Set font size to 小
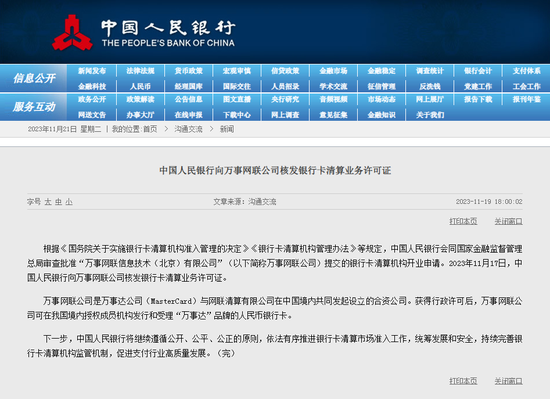Image resolution: width=550 pixels, height=399 pixels. tap(69, 202)
